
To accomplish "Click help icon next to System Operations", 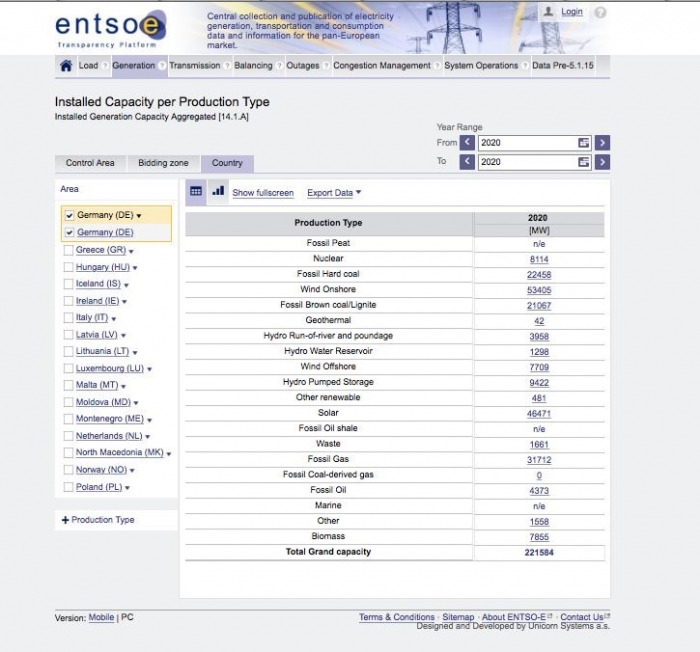I will [x=525, y=66].
